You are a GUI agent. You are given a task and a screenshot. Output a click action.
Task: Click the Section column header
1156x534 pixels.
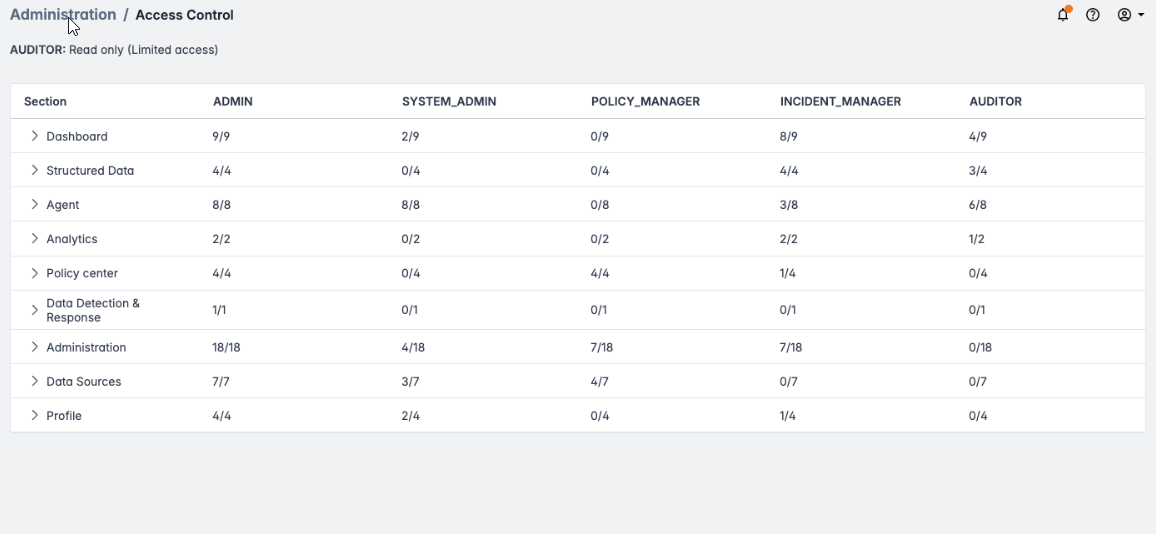[x=45, y=101]
